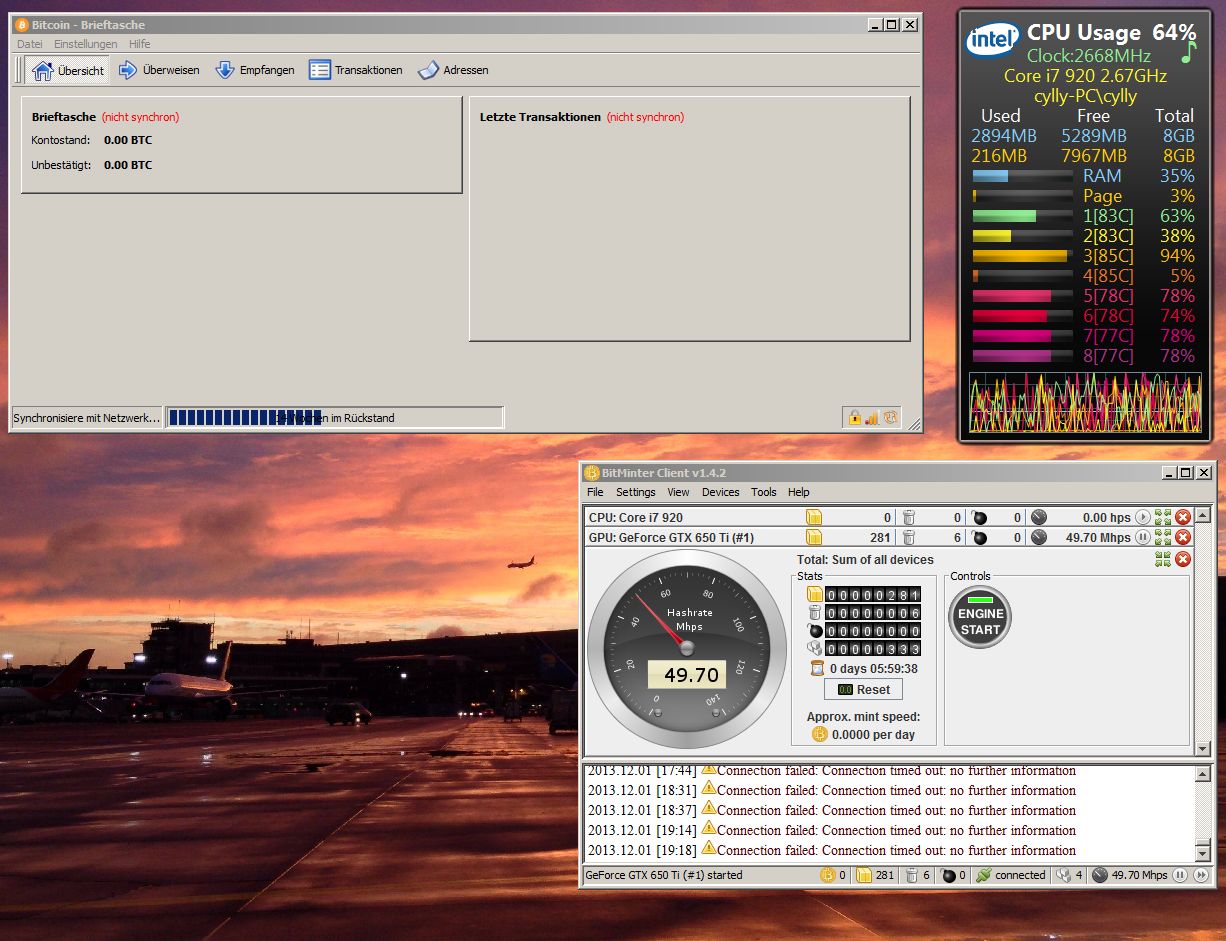
Task: Click the sync status spinner icon
Action: click(889, 418)
